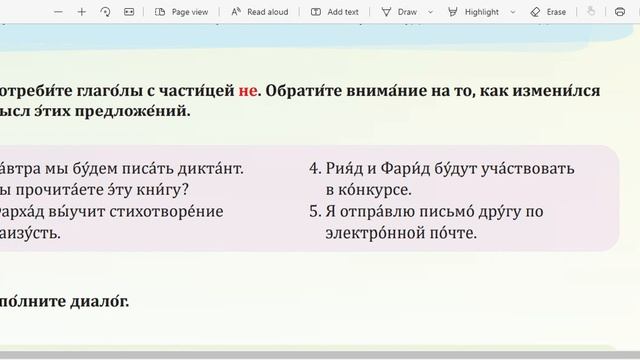640x360 pixels.
Task: Select the Add text tool
Action: (335, 12)
